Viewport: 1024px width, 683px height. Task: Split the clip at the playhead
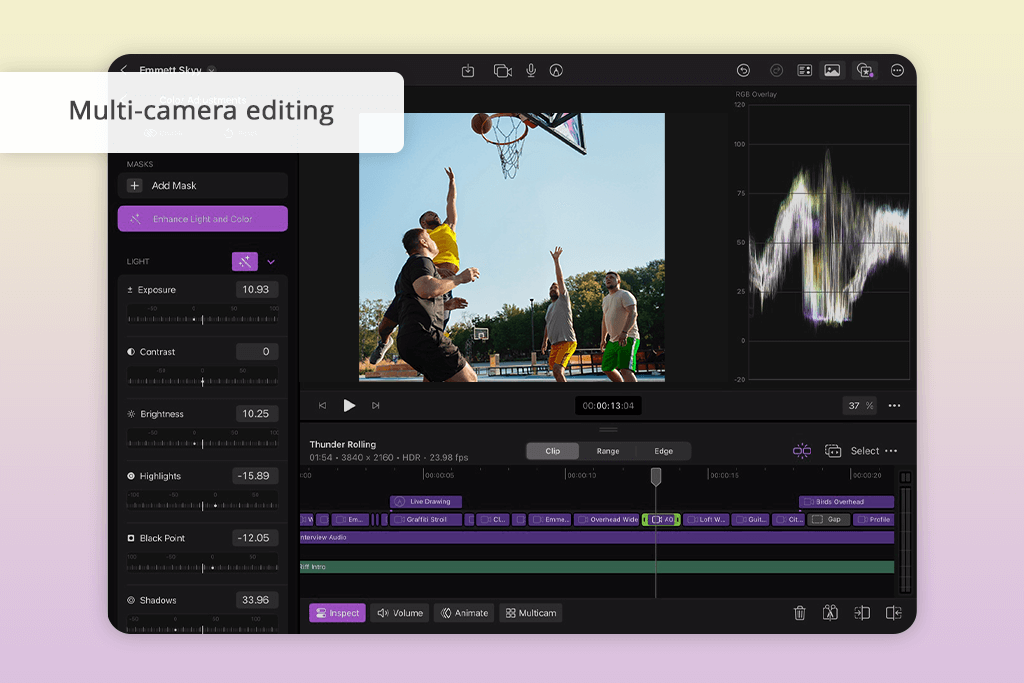click(830, 612)
